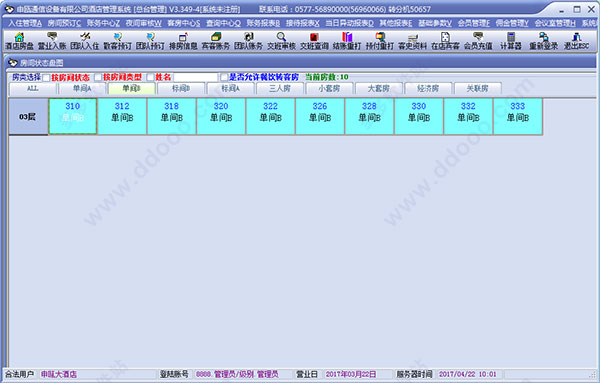
Task: Open the 查询中心Q menu
Action: (x=223, y=23)
